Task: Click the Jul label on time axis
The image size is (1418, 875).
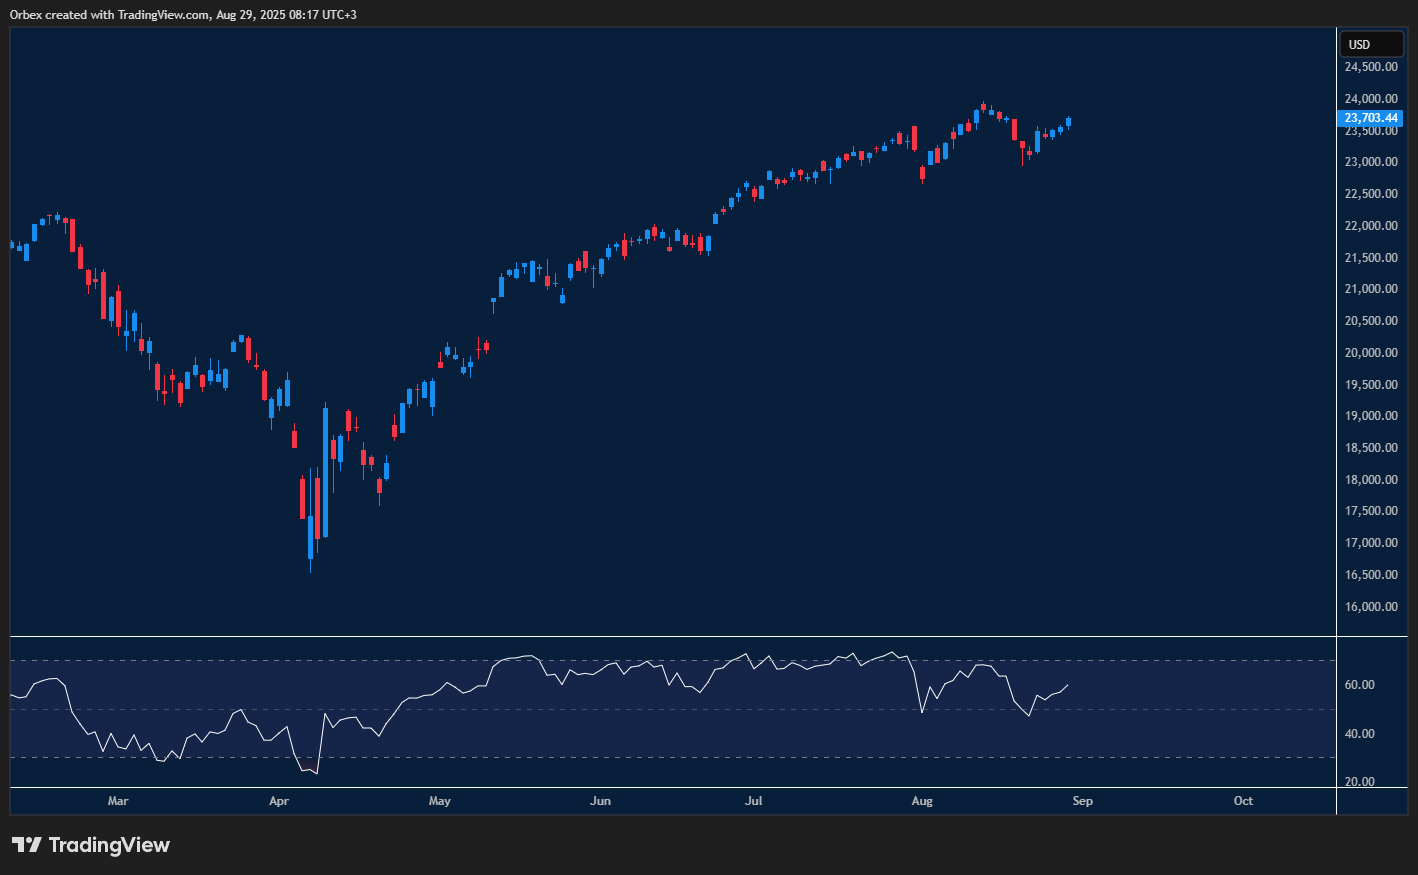Action: [754, 801]
